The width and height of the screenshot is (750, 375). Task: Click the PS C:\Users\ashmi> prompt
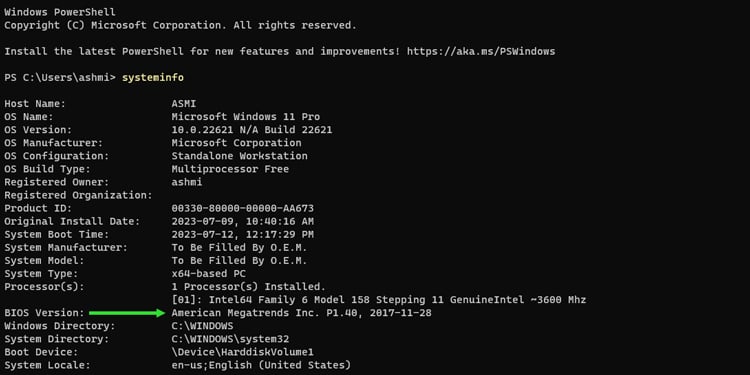coord(60,77)
